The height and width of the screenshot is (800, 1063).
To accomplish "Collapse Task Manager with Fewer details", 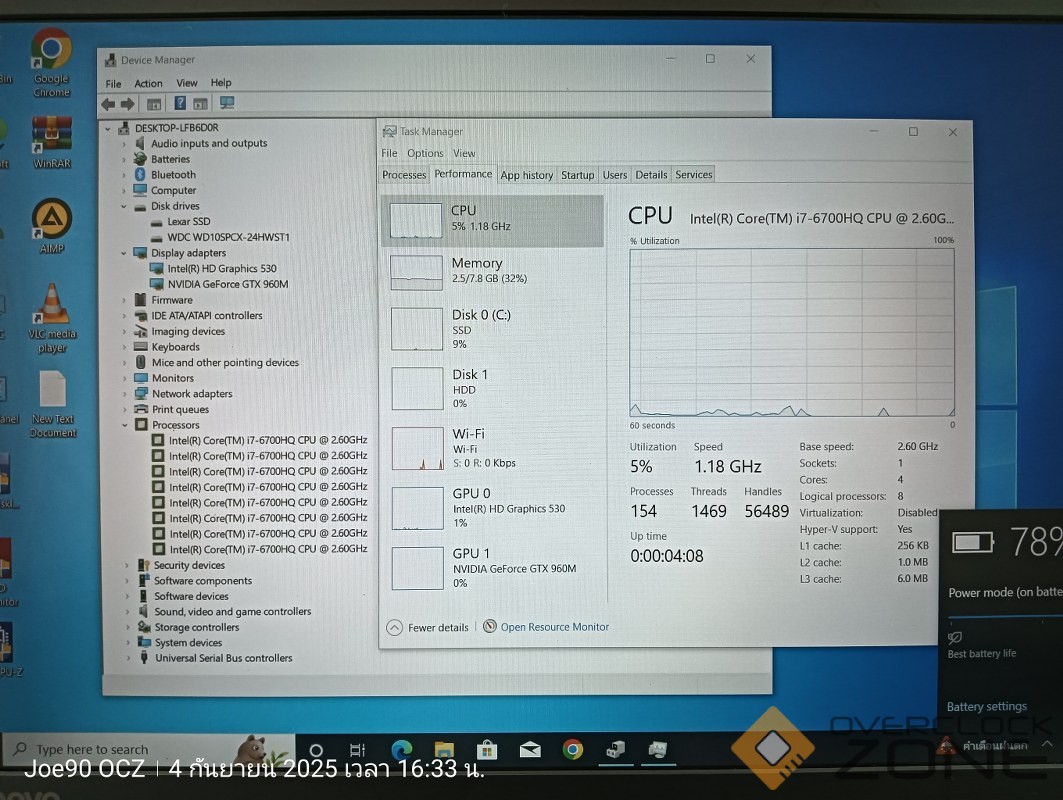I will point(428,628).
